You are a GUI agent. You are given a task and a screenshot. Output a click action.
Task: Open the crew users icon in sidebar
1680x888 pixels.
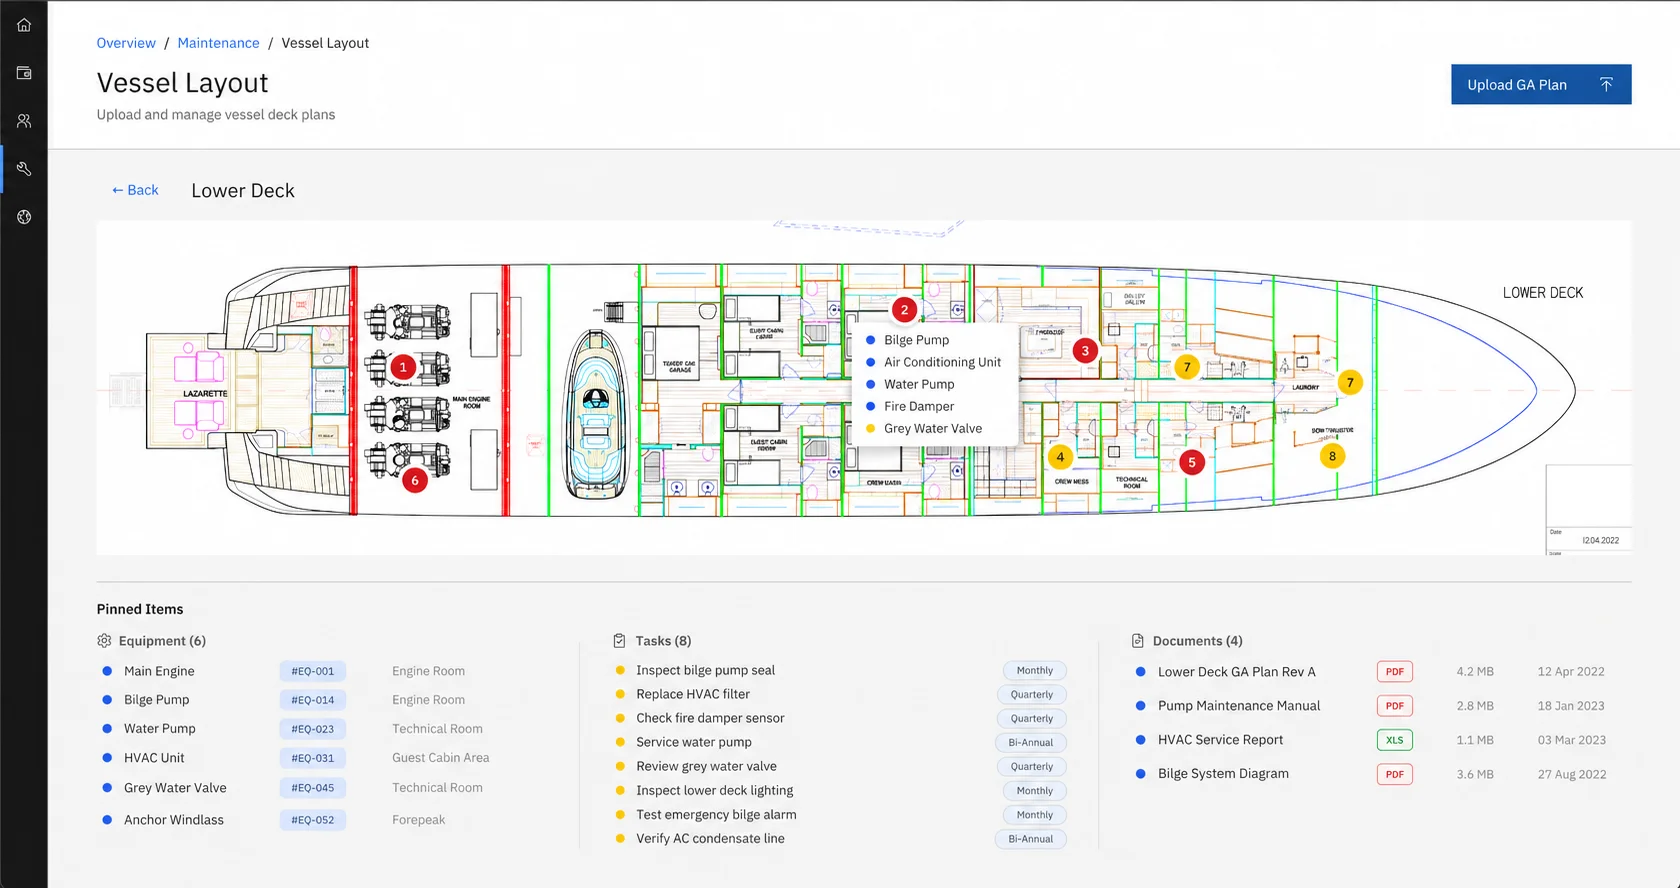coord(24,121)
